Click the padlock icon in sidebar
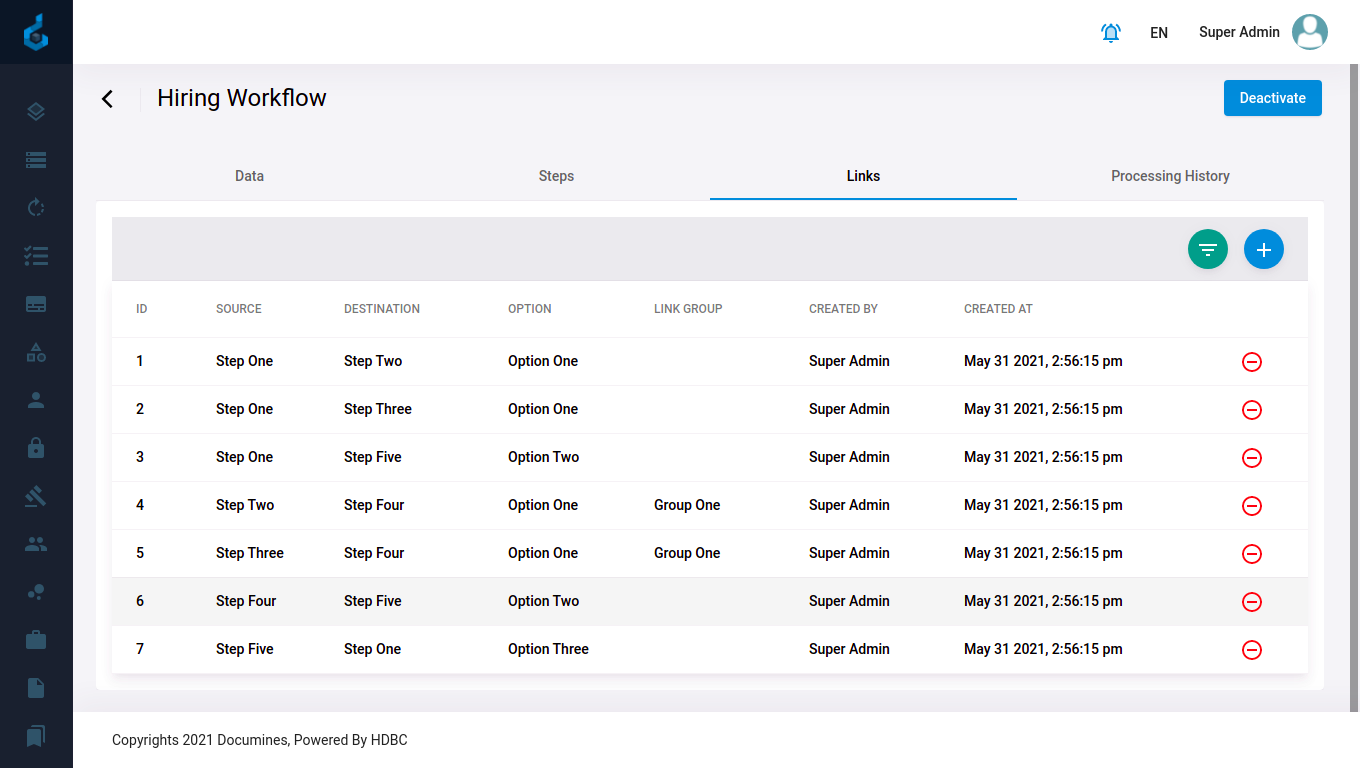The image size is (1360, 768). (36, 448)
